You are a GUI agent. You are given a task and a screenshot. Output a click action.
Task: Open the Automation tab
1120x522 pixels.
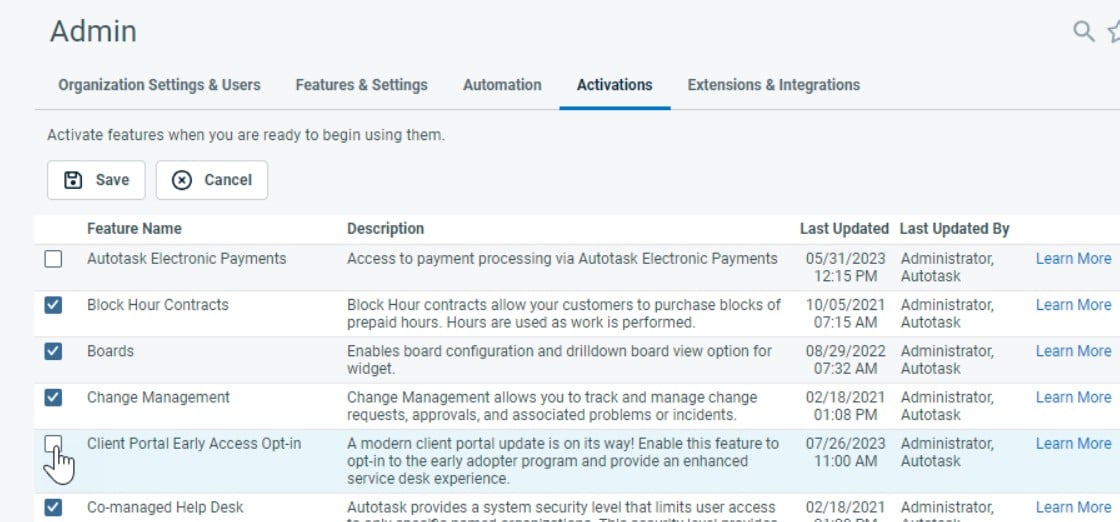tap(502, 85)
